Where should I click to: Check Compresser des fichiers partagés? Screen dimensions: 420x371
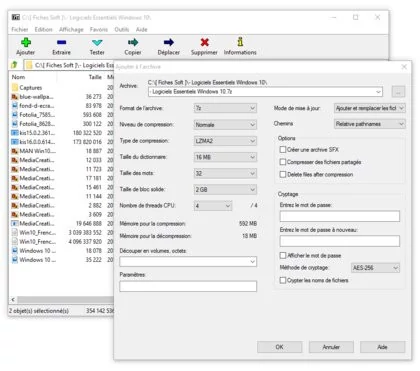[283, 162]
